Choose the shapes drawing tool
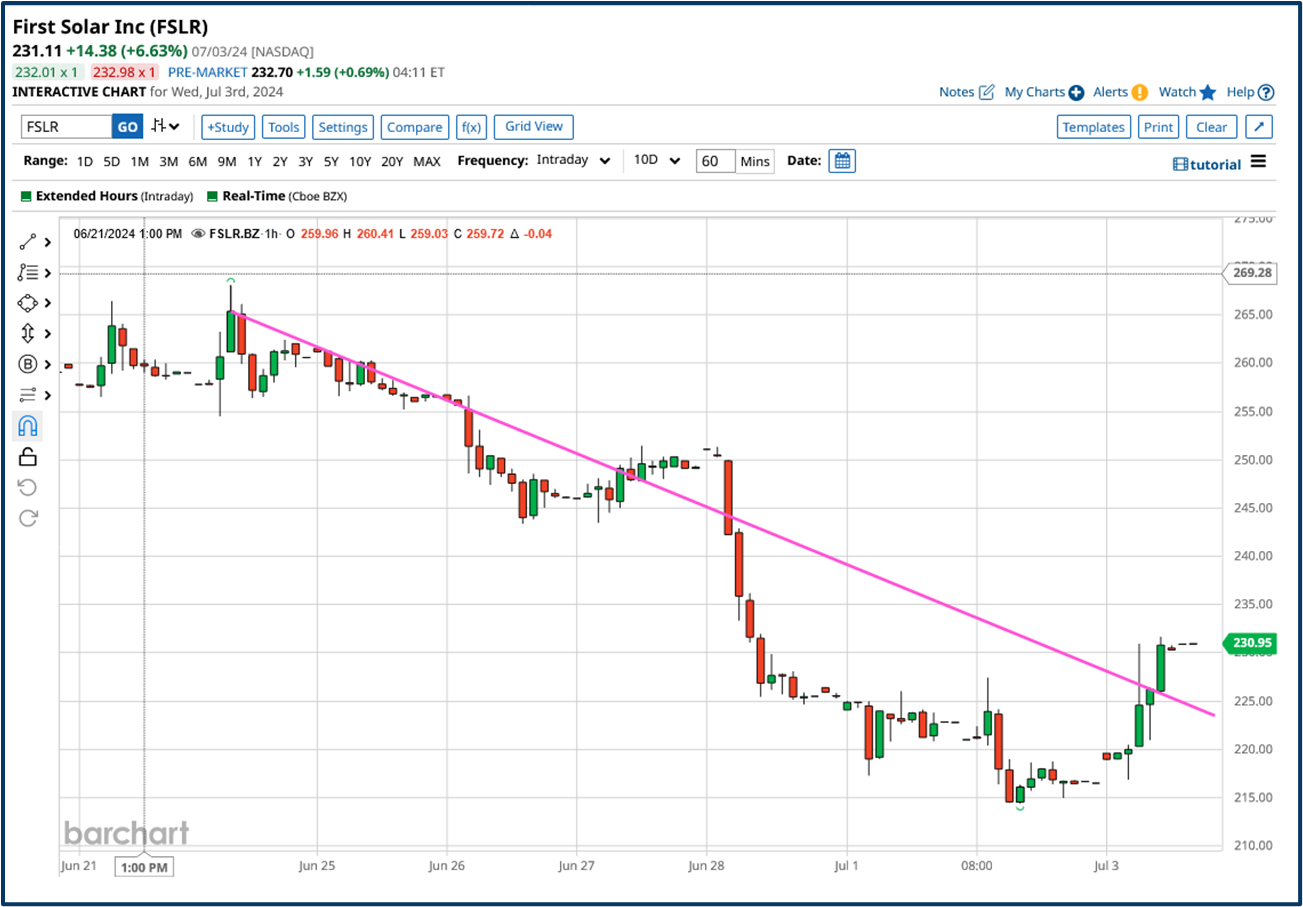This screenshot has width=1303, height=907. tap(27, 303)
